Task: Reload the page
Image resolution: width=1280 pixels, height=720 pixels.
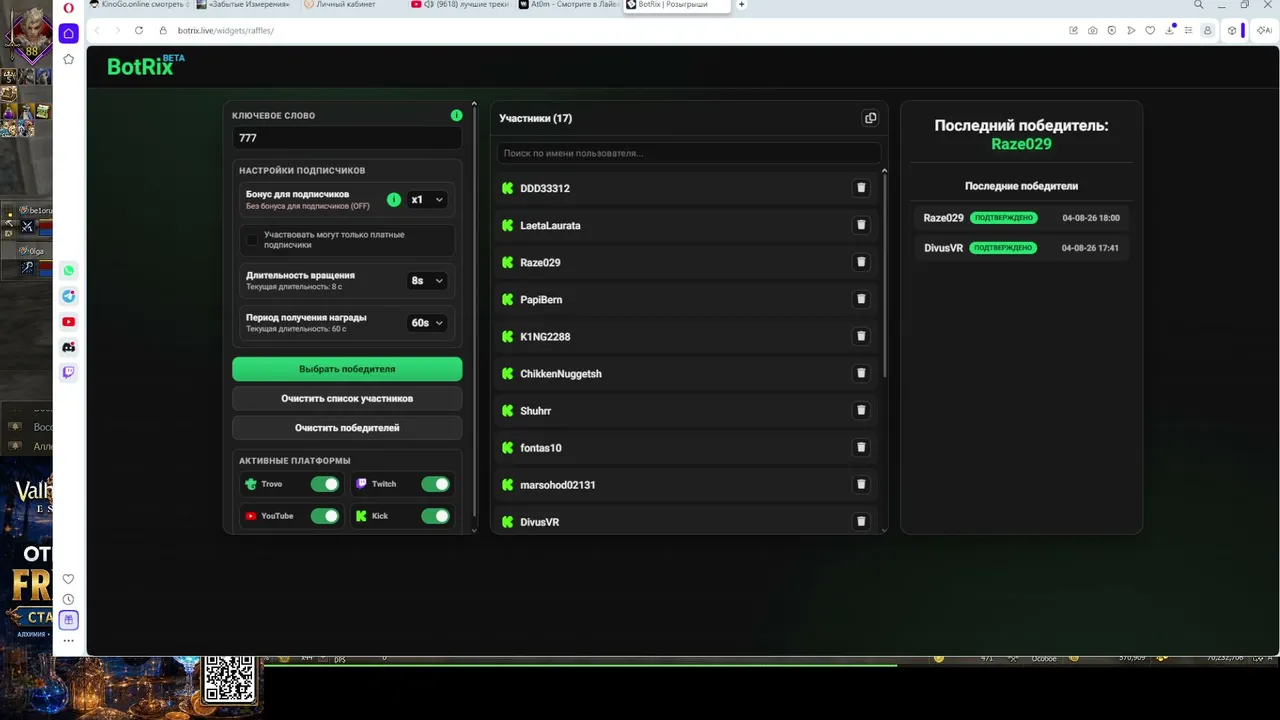Action: click(138, 30)
